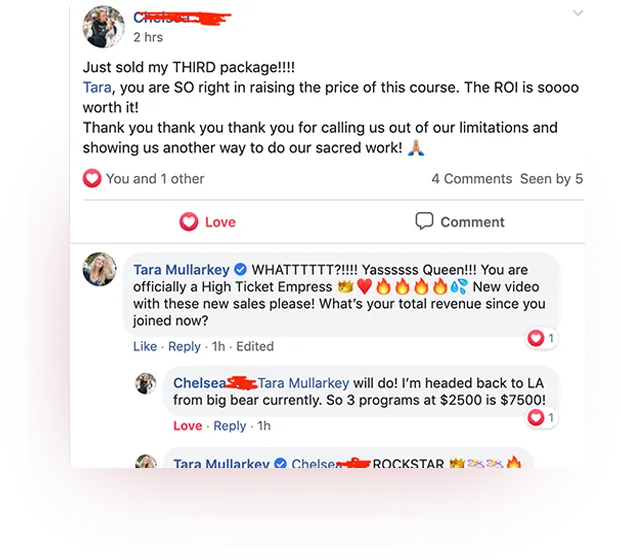Click the Comment speech bubble icon
The image size is (621, 560).
click(424, 221)
